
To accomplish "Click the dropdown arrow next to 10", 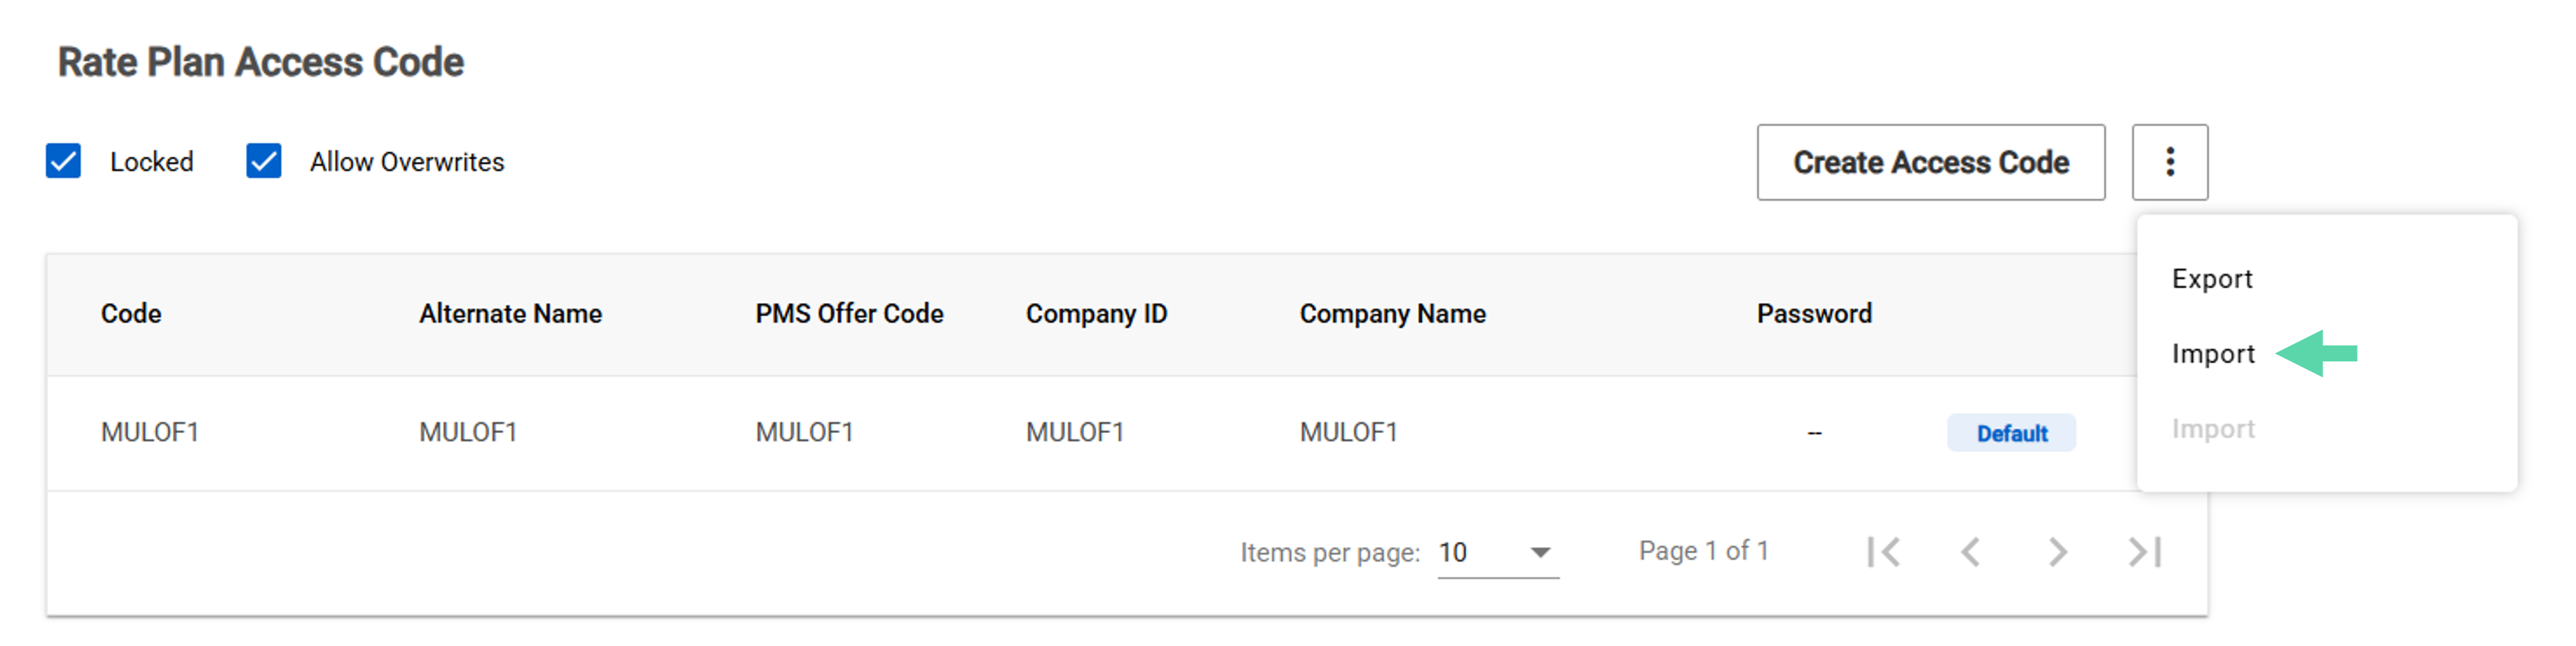I will click(1540, 552).
